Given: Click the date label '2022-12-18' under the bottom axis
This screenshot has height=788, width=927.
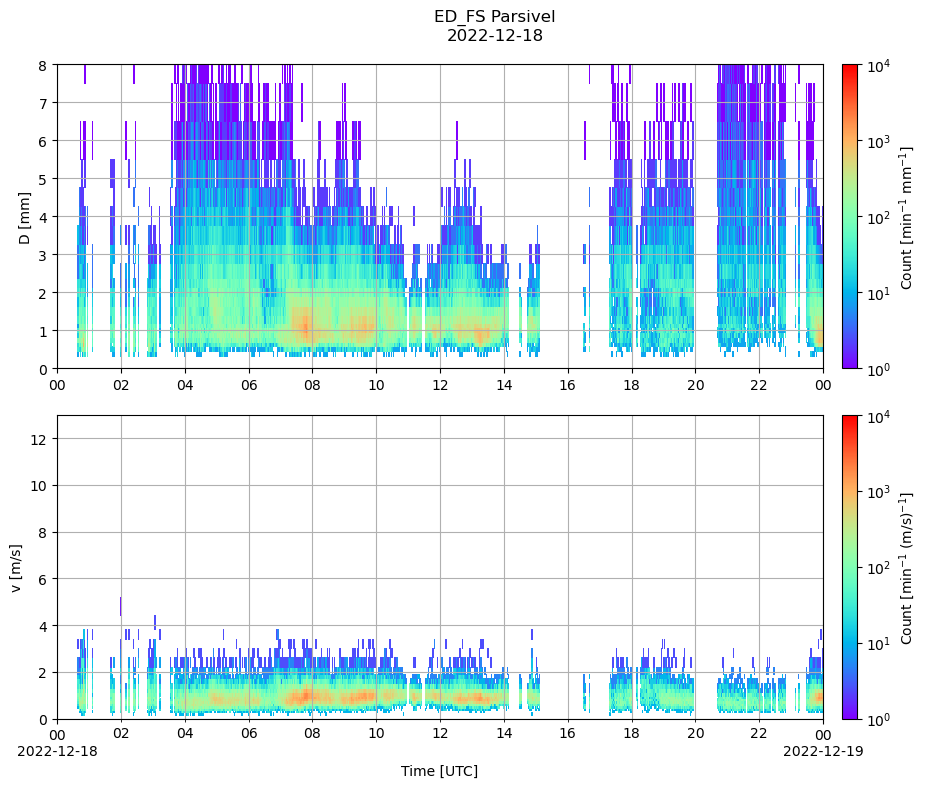Looking at the screenshot, I should click(57, 751).
